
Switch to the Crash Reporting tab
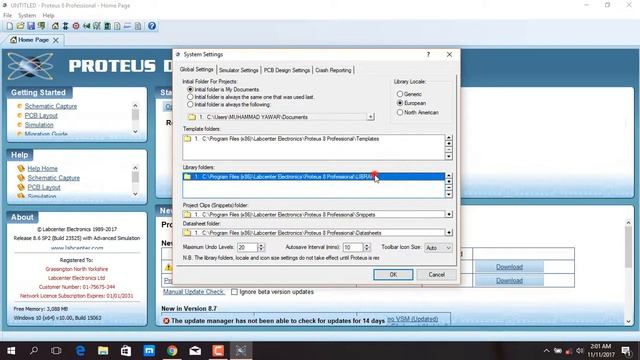(333, 70)
